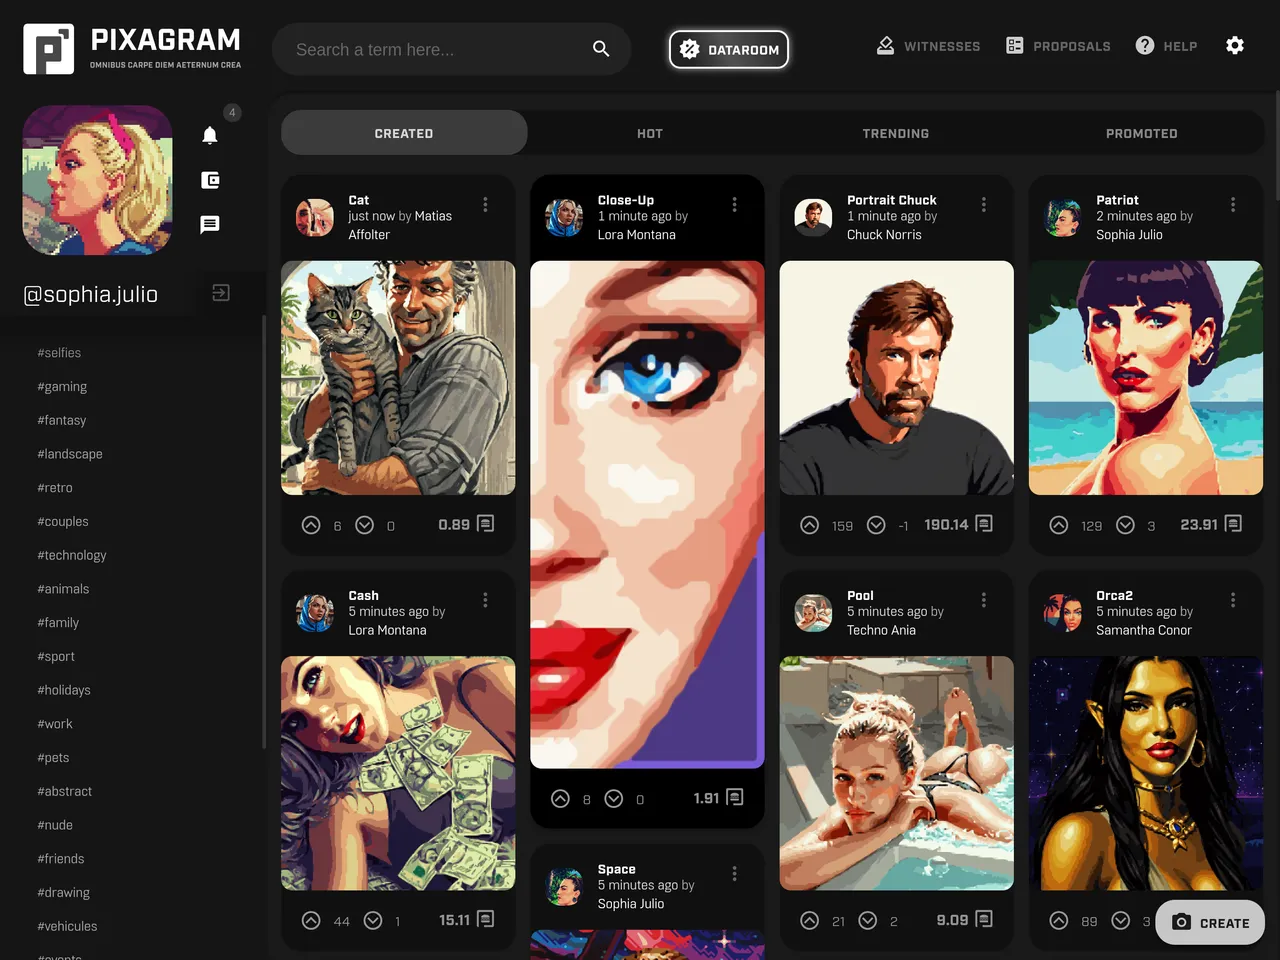Viewport: 1280px width, 960px height.
Task: Open the #technology tag
Action: [72, 555]
